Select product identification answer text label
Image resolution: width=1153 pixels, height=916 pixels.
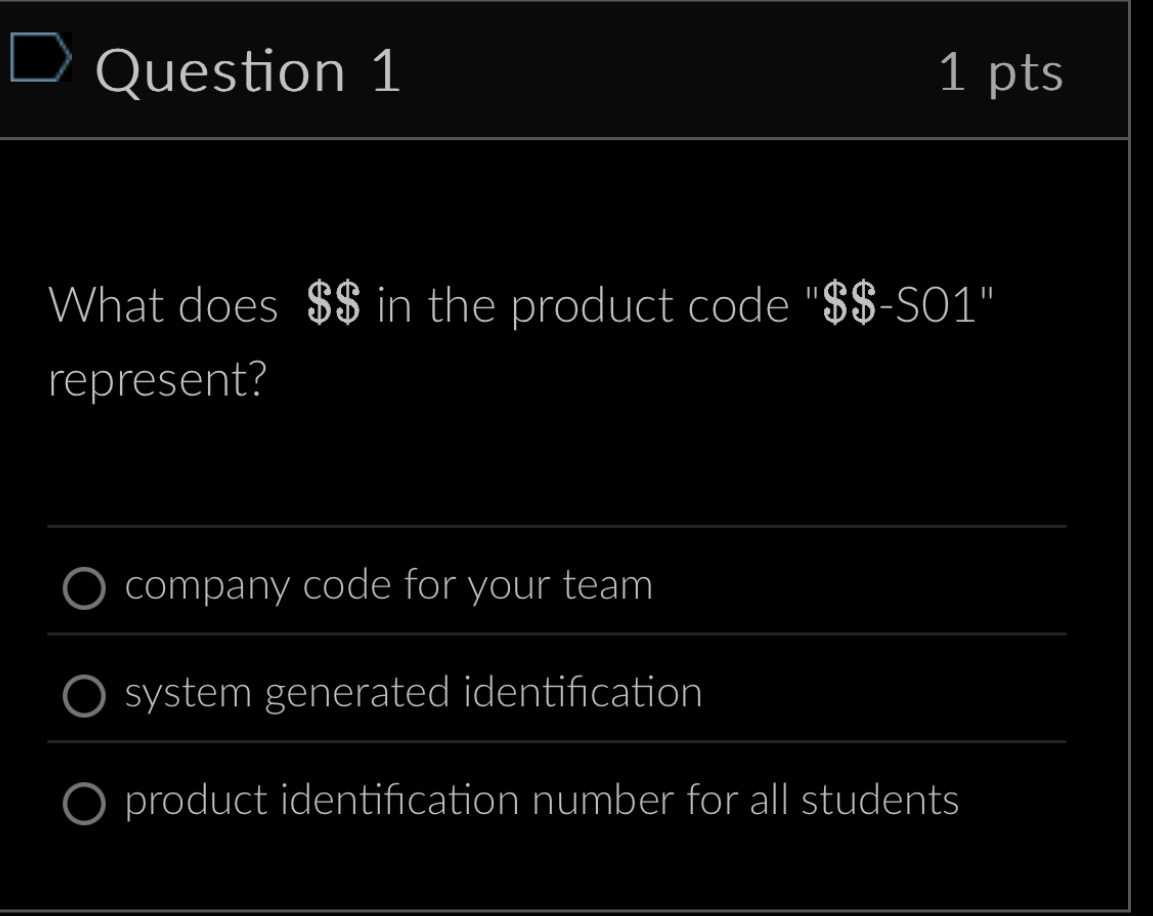tap(541, 800)
